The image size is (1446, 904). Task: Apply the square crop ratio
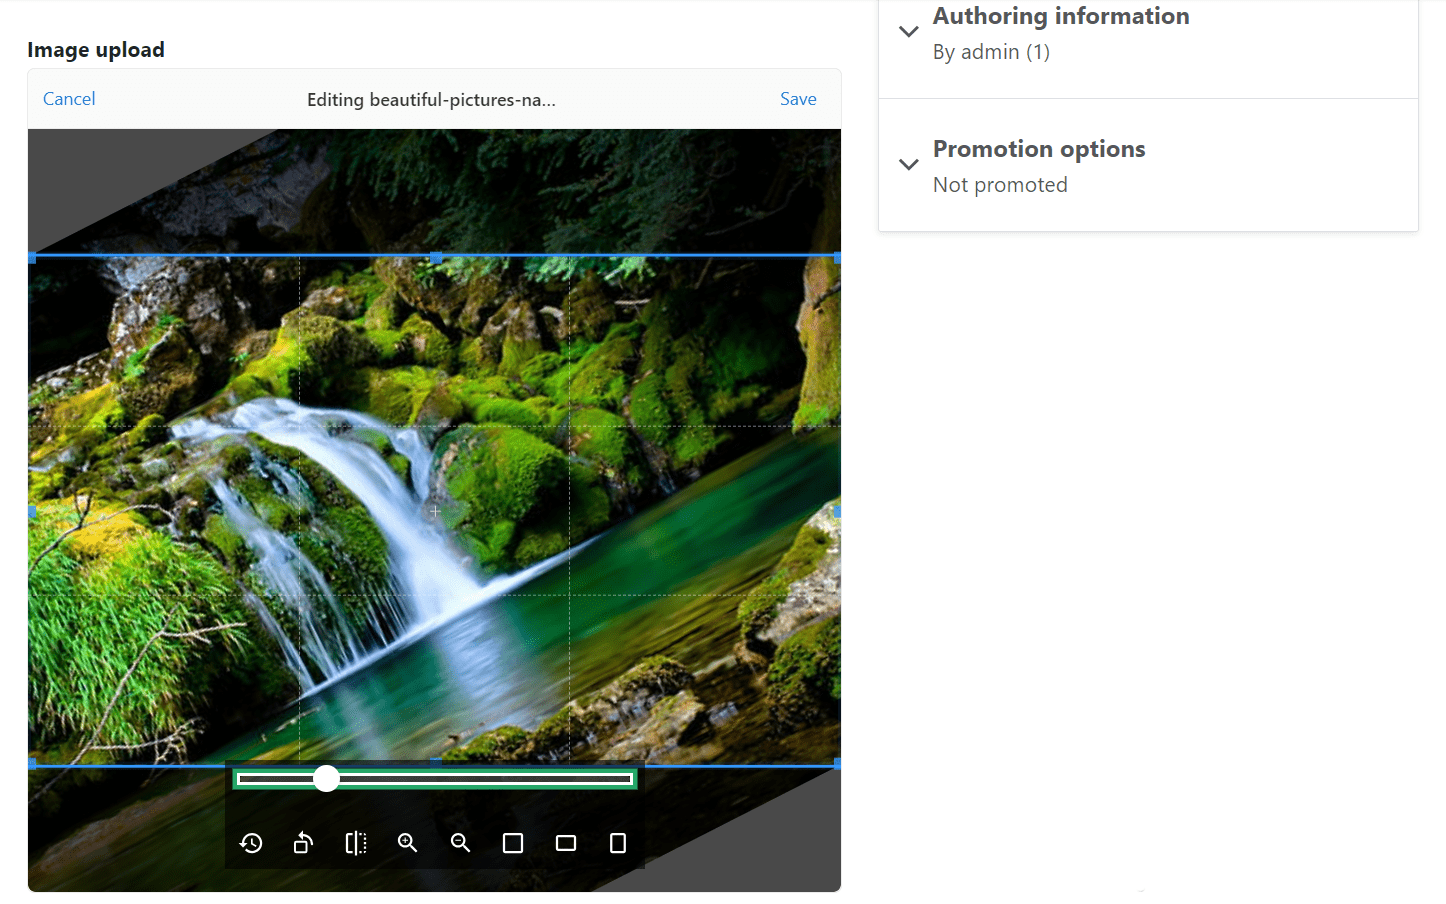point(512,843)
